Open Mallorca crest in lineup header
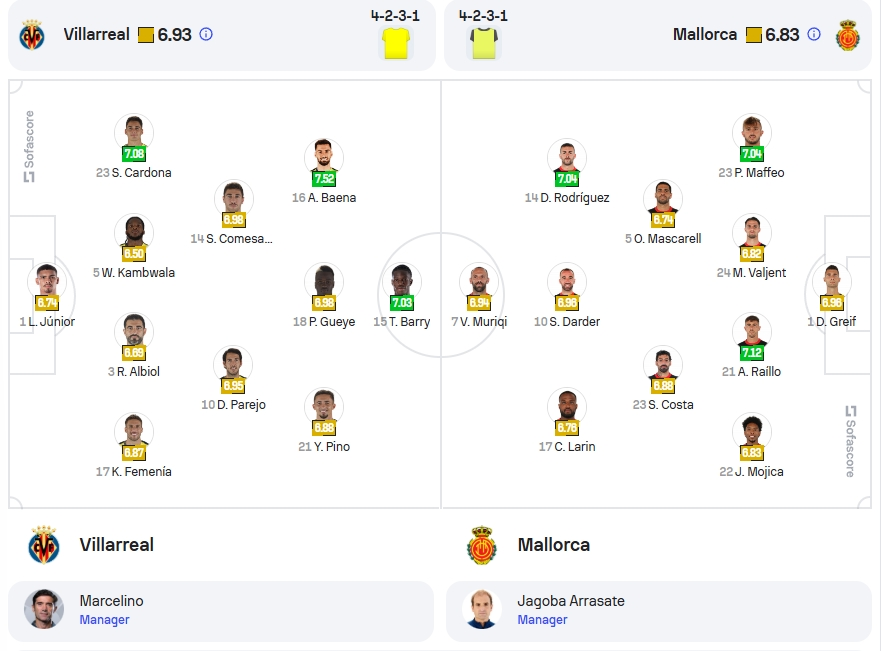881x651 pixels. [x=848, y=35]
